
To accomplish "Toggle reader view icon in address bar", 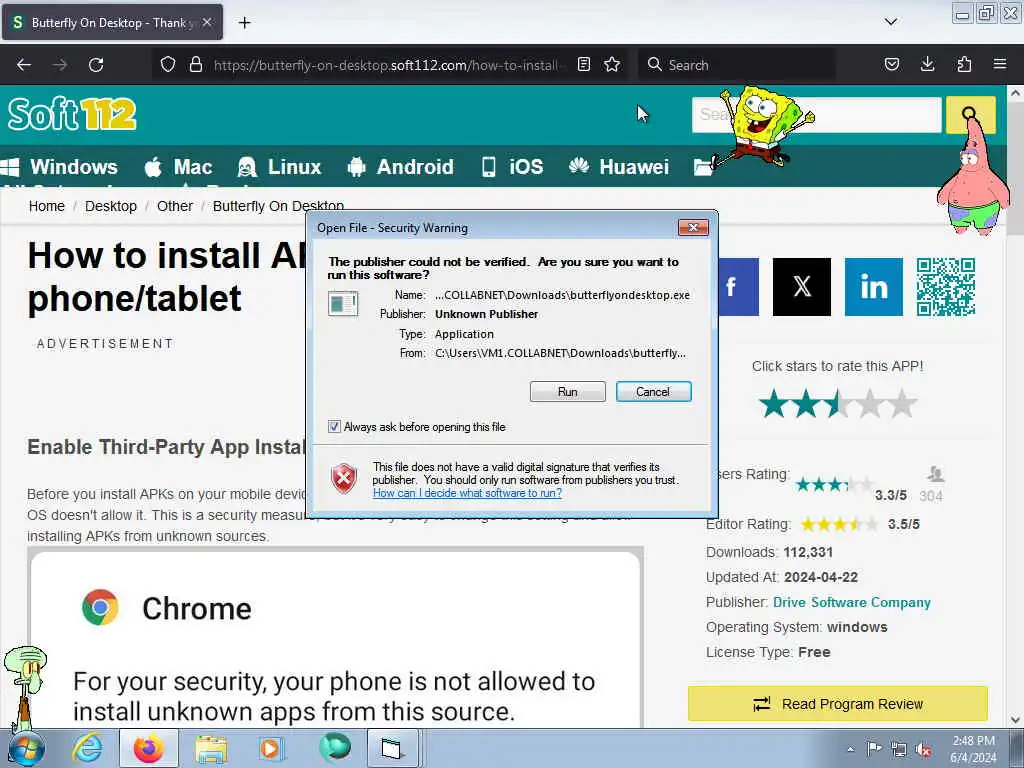I will click(584, 65).
